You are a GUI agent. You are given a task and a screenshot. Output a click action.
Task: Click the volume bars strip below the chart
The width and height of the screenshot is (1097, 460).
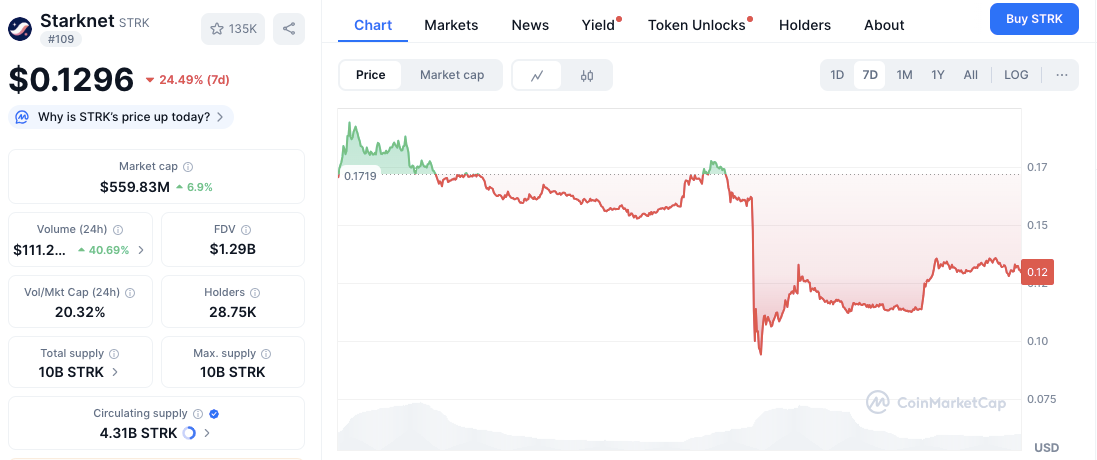point(680,430)
